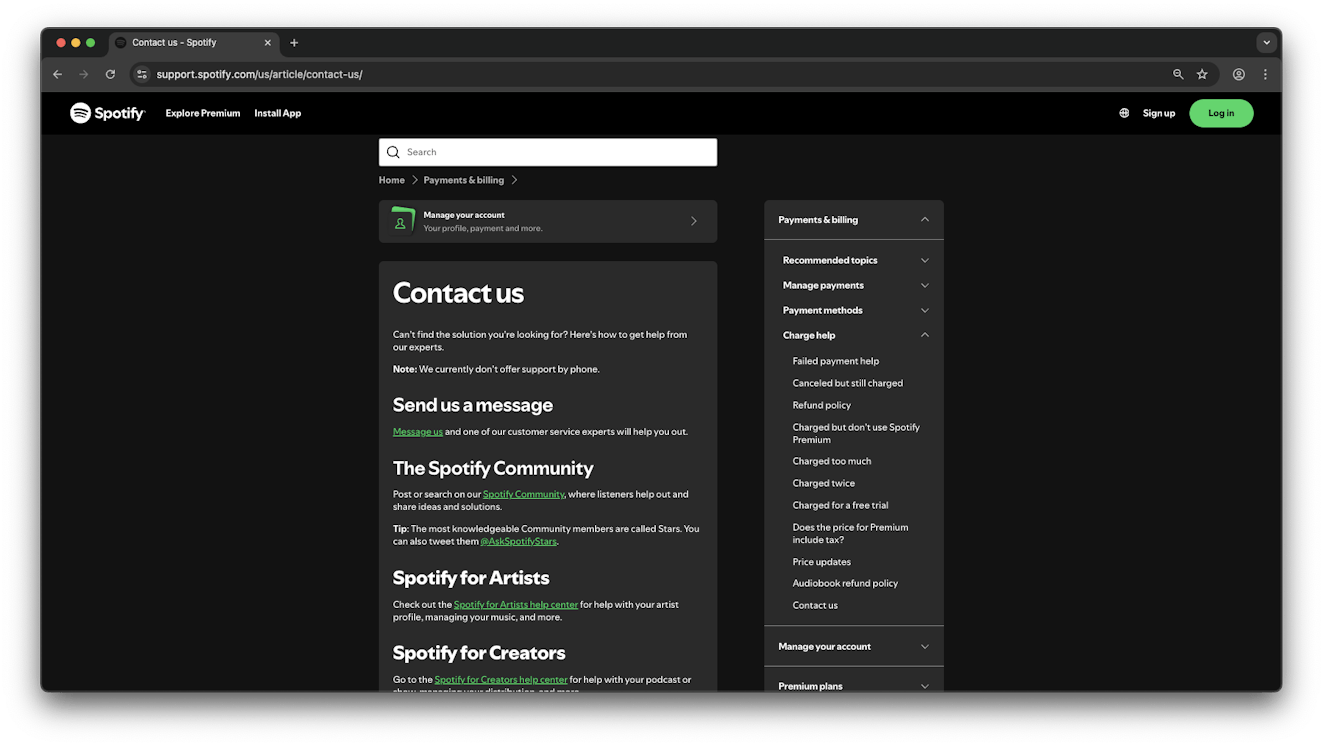Open Price updates sidebar item
Image resolution: width=1323 pixels, height=746 pixels.
[822, 562]
